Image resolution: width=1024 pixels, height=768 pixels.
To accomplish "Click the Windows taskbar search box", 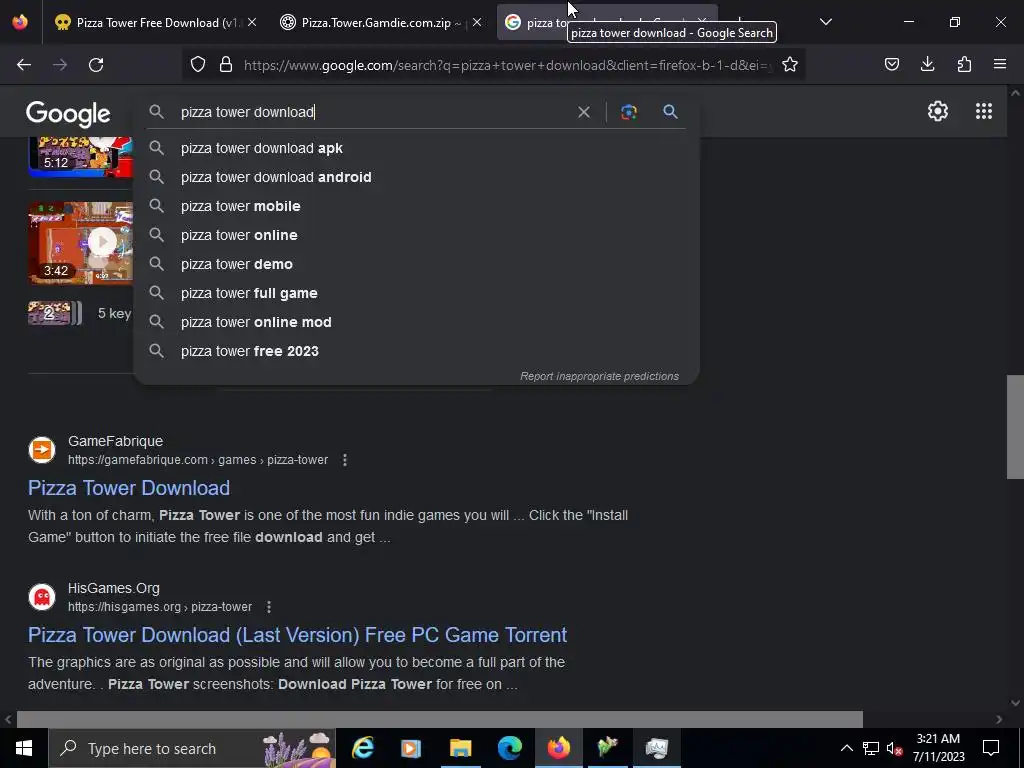I will pyautogui.click(x=192, y=748).
